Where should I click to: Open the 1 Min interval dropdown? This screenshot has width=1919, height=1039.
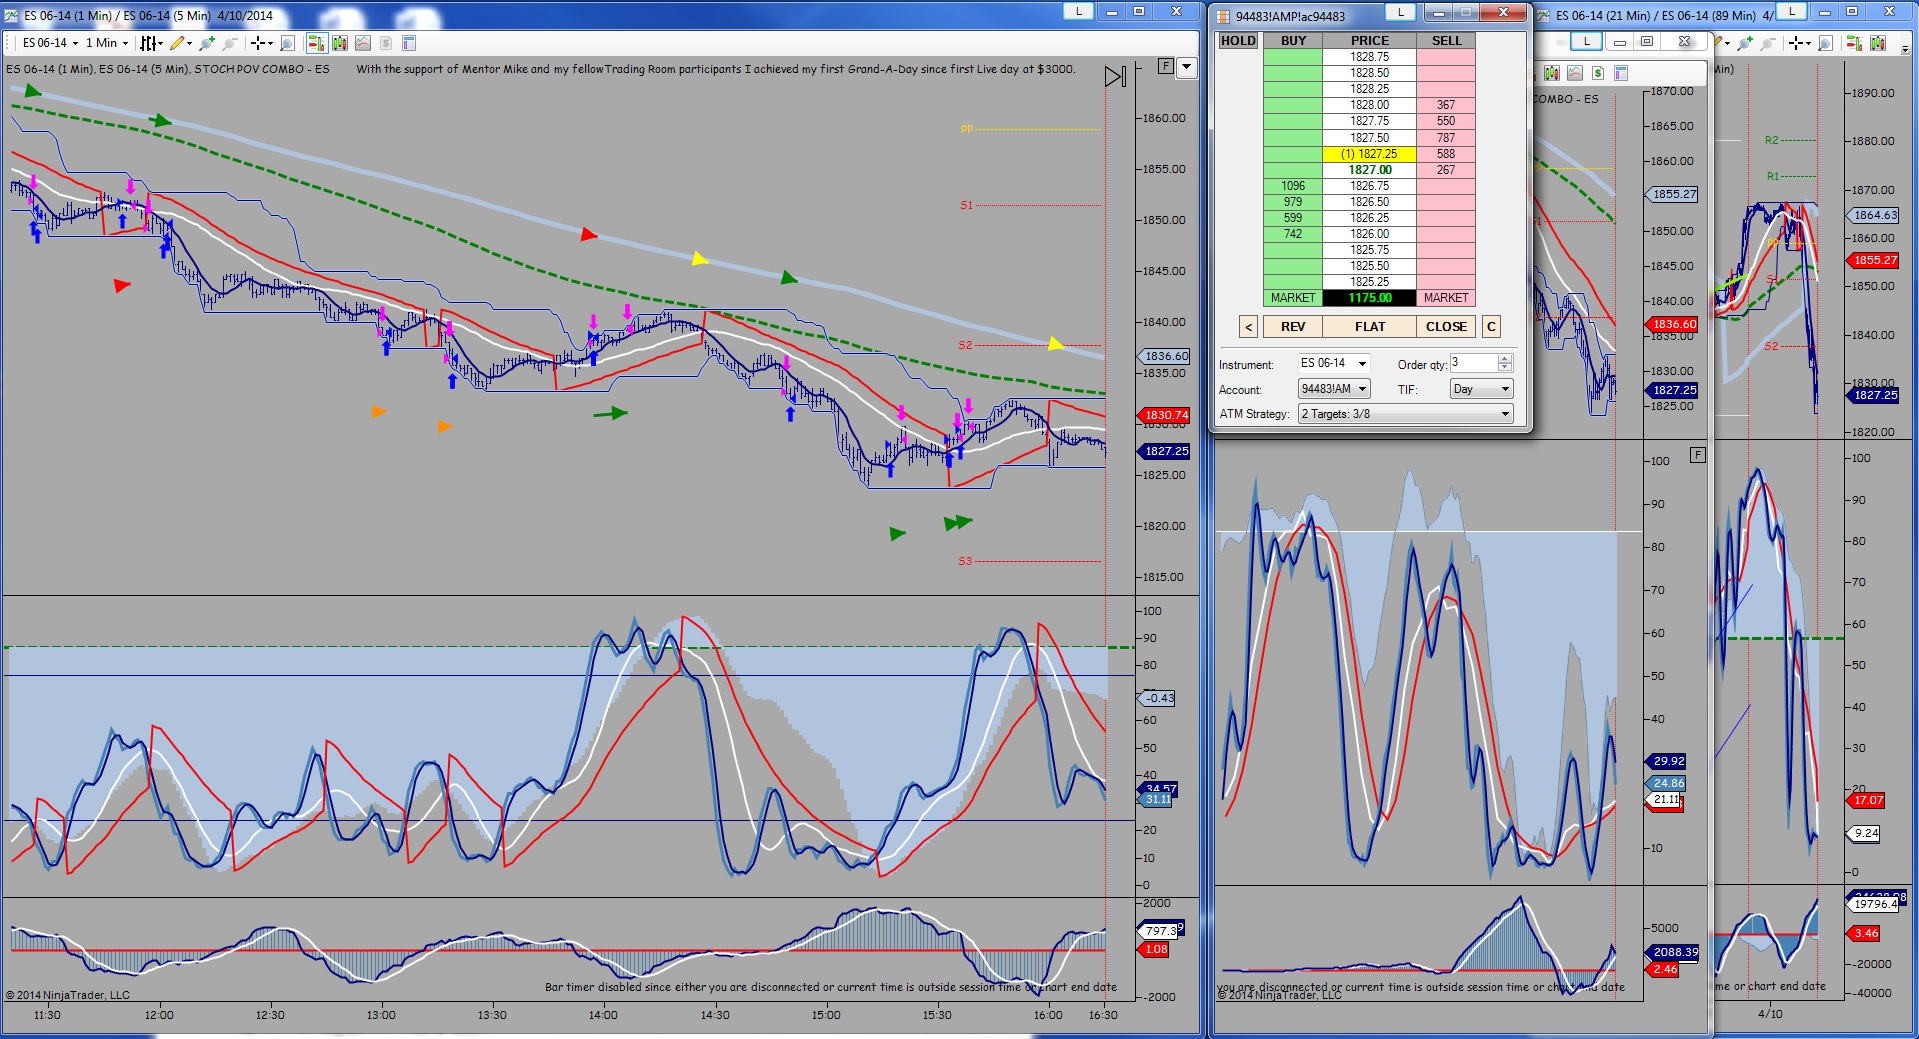(107, 43)
